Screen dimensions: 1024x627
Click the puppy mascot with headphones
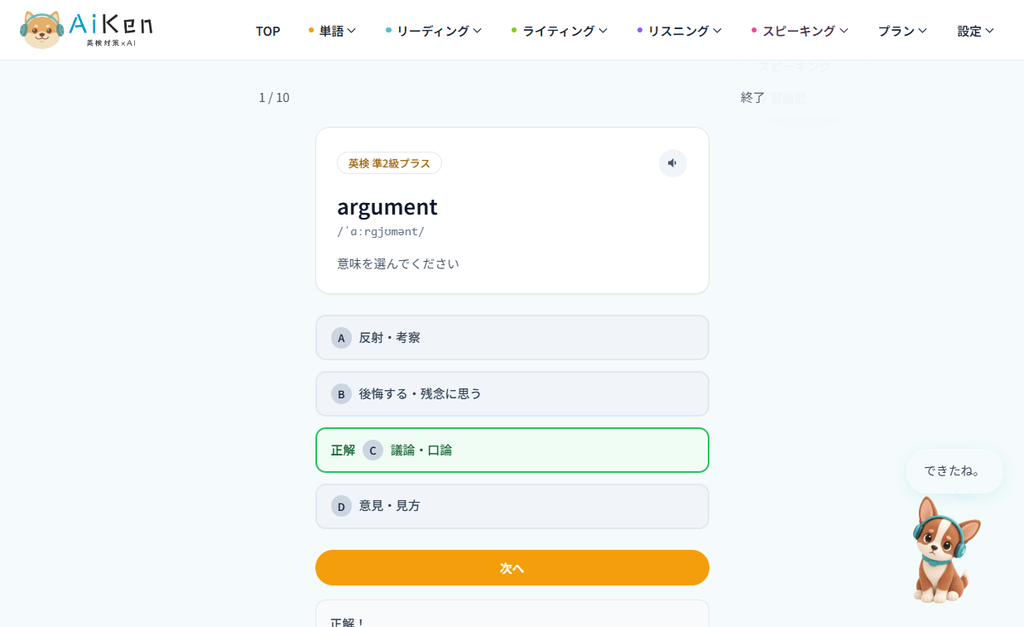click(944, 550)
